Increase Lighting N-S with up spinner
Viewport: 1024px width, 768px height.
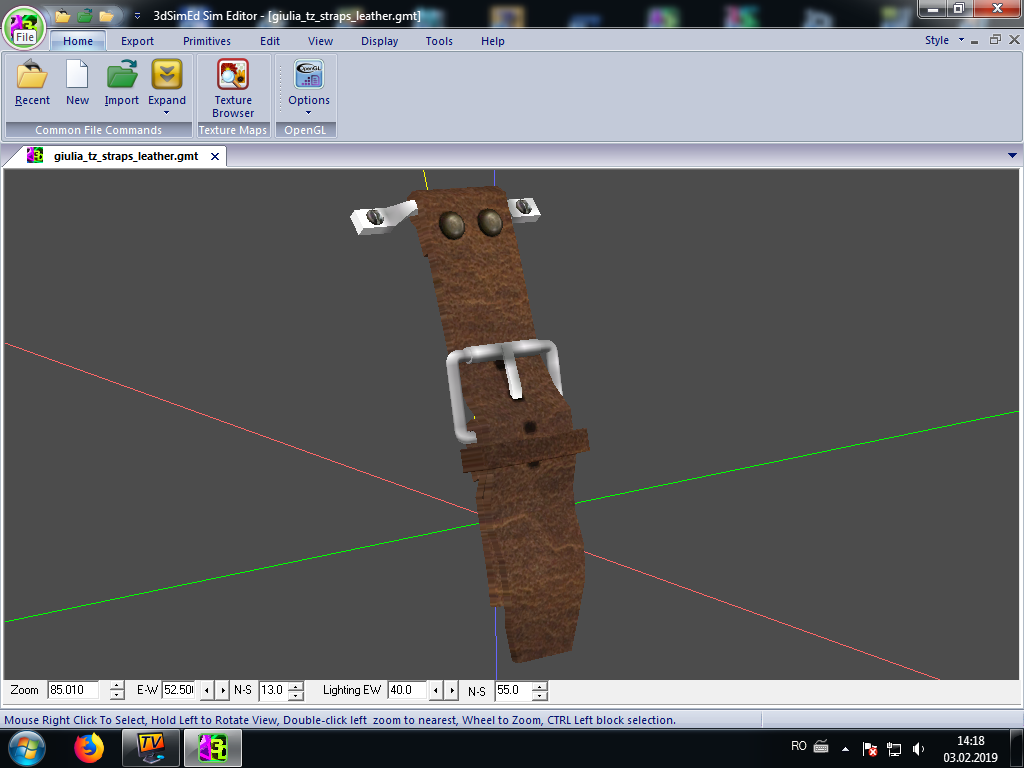coord(539,686)
